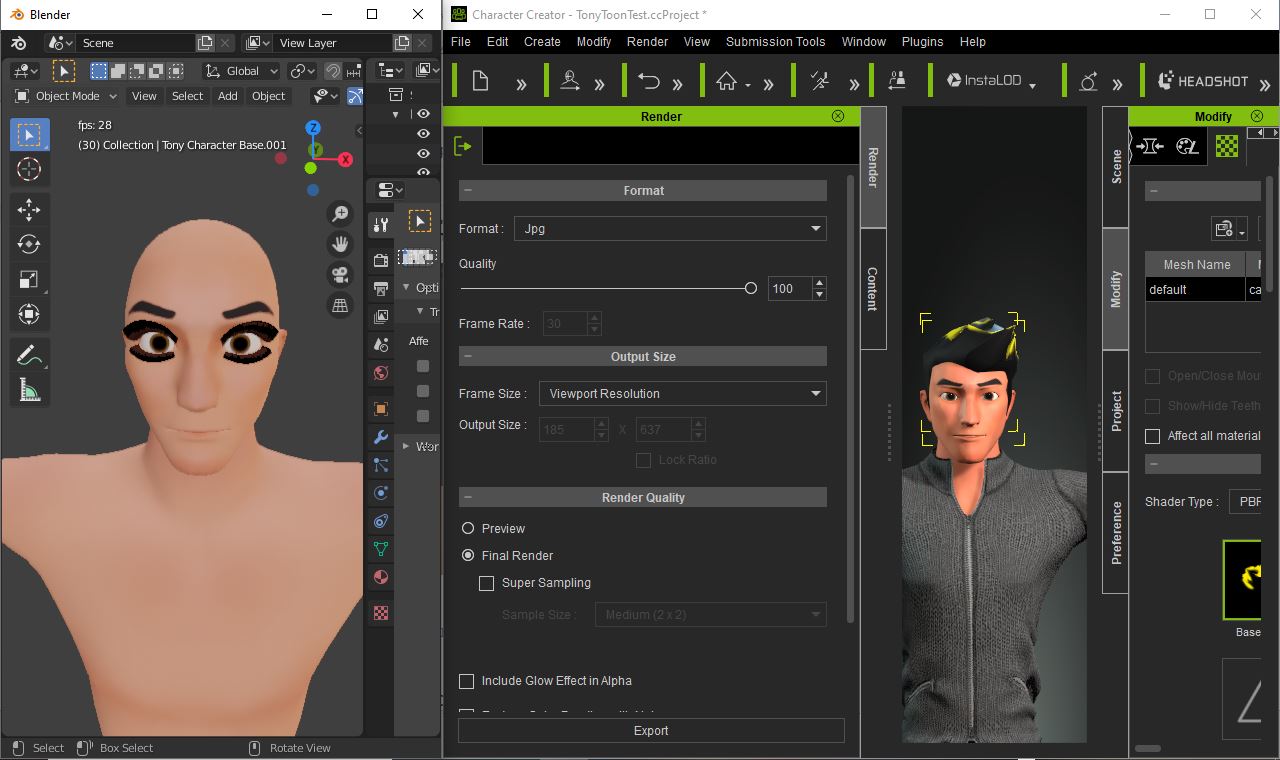Enable Include Glow Effect in Alpha
This screenshot has height=760, width=1280.
tap(466, 681)
